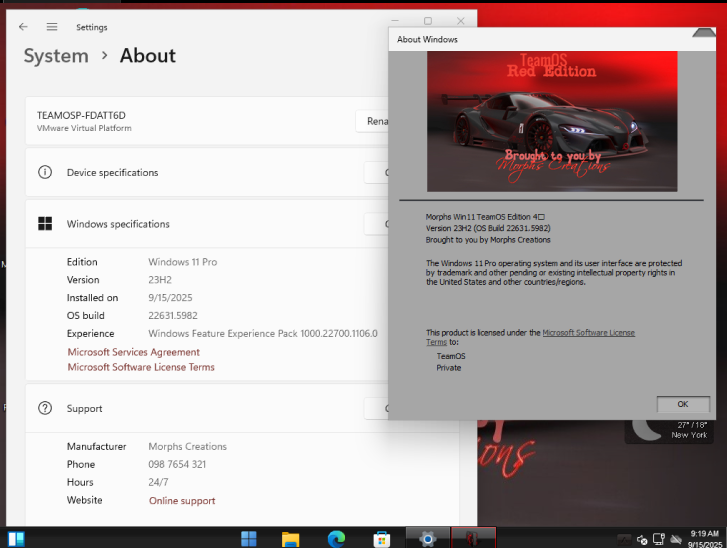Click the Experience label

pos(90,334)
